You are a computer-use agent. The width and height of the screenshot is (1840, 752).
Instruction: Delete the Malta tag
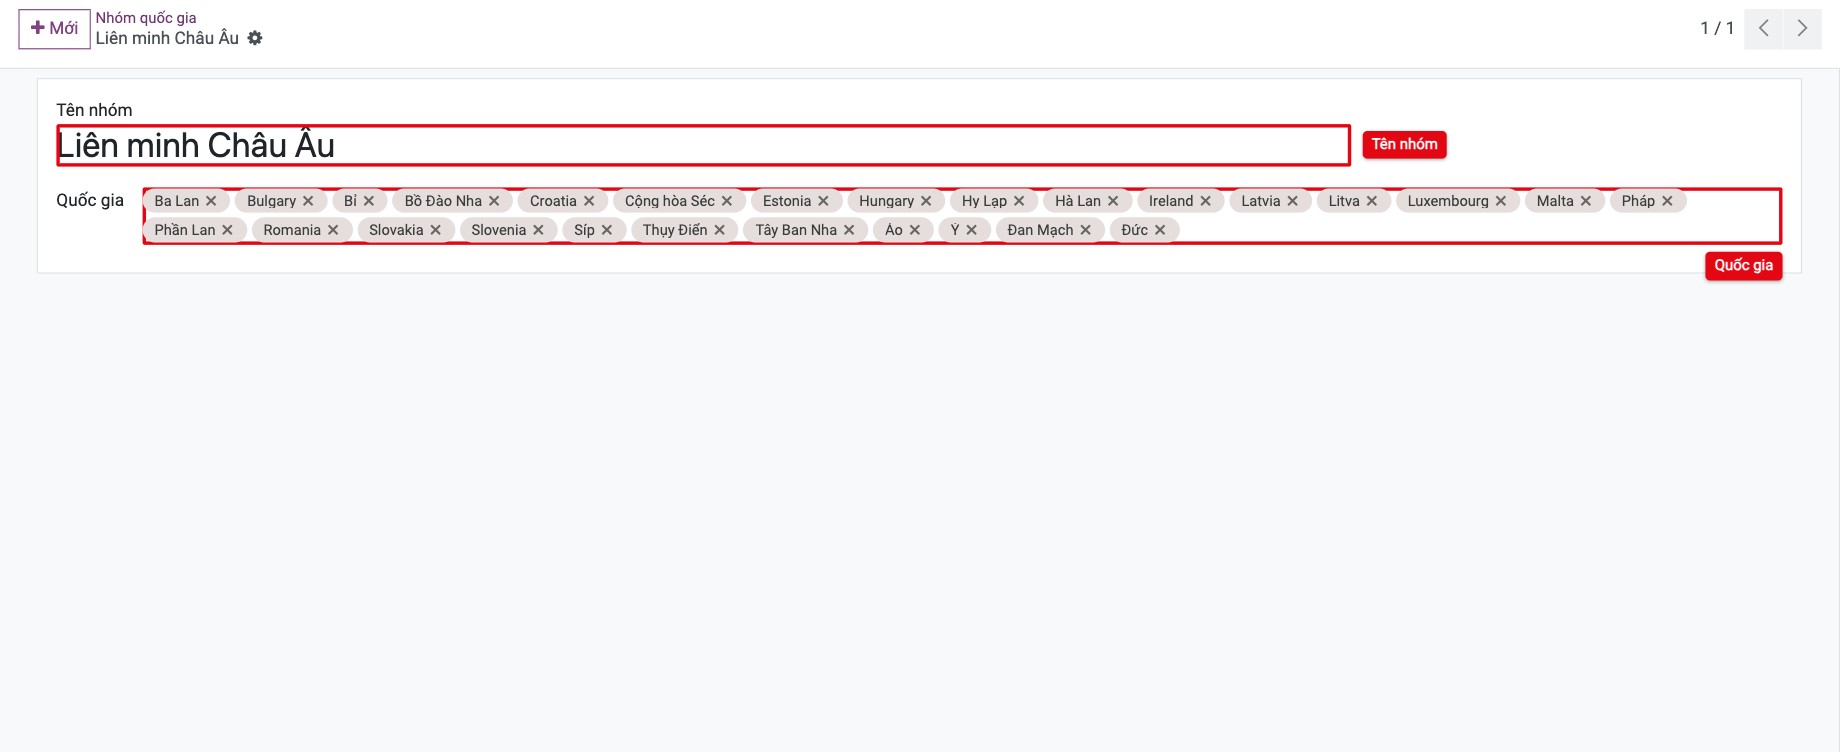pos(1586,201)
